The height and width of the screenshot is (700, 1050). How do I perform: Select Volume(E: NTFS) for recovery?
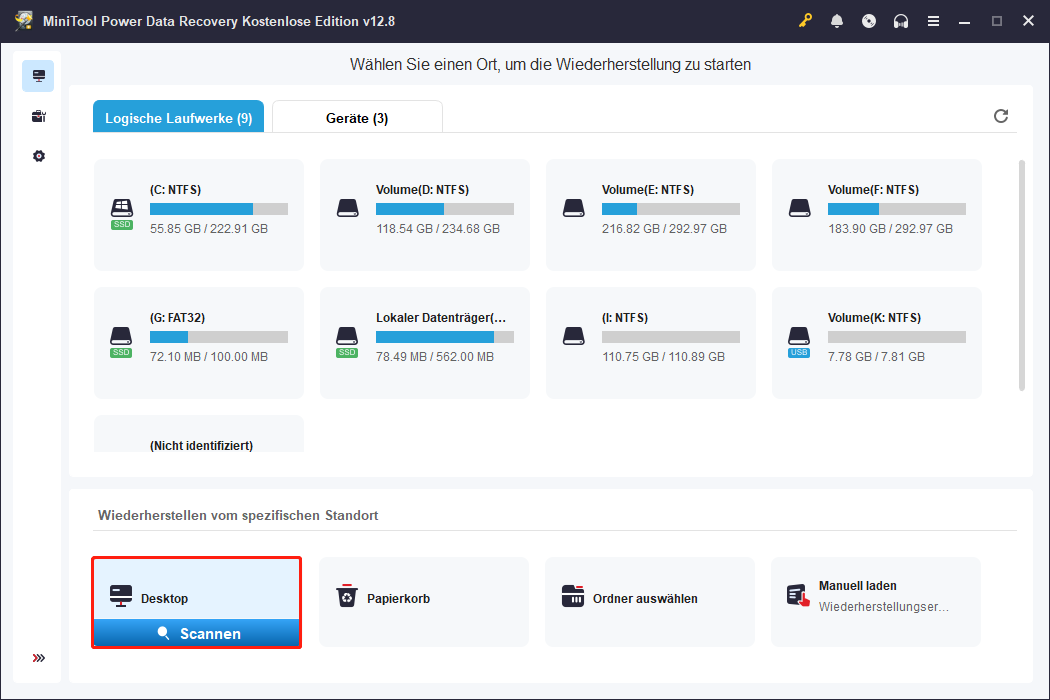650,214
